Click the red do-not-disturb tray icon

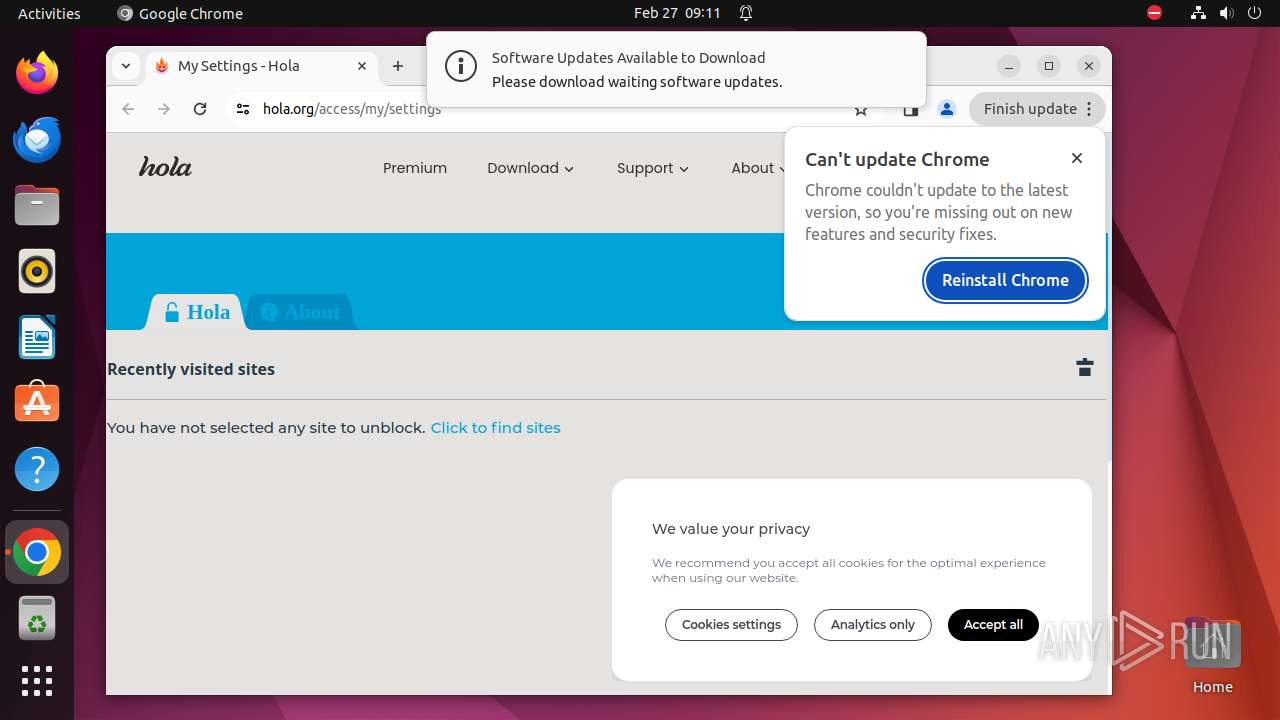coord(1154,13)
